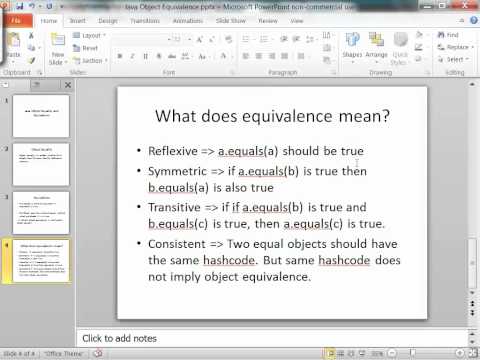Open the Layout dropdown
Image resolution: width=480 pixels, height=360 pixels.
pyautogui.click(x=89, y=35)
